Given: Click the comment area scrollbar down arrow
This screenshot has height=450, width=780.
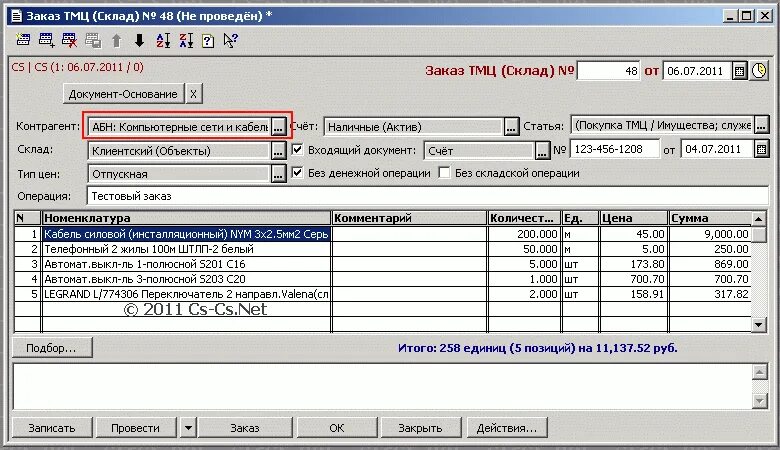Looking at the screenshot, I should pos(759,401).
